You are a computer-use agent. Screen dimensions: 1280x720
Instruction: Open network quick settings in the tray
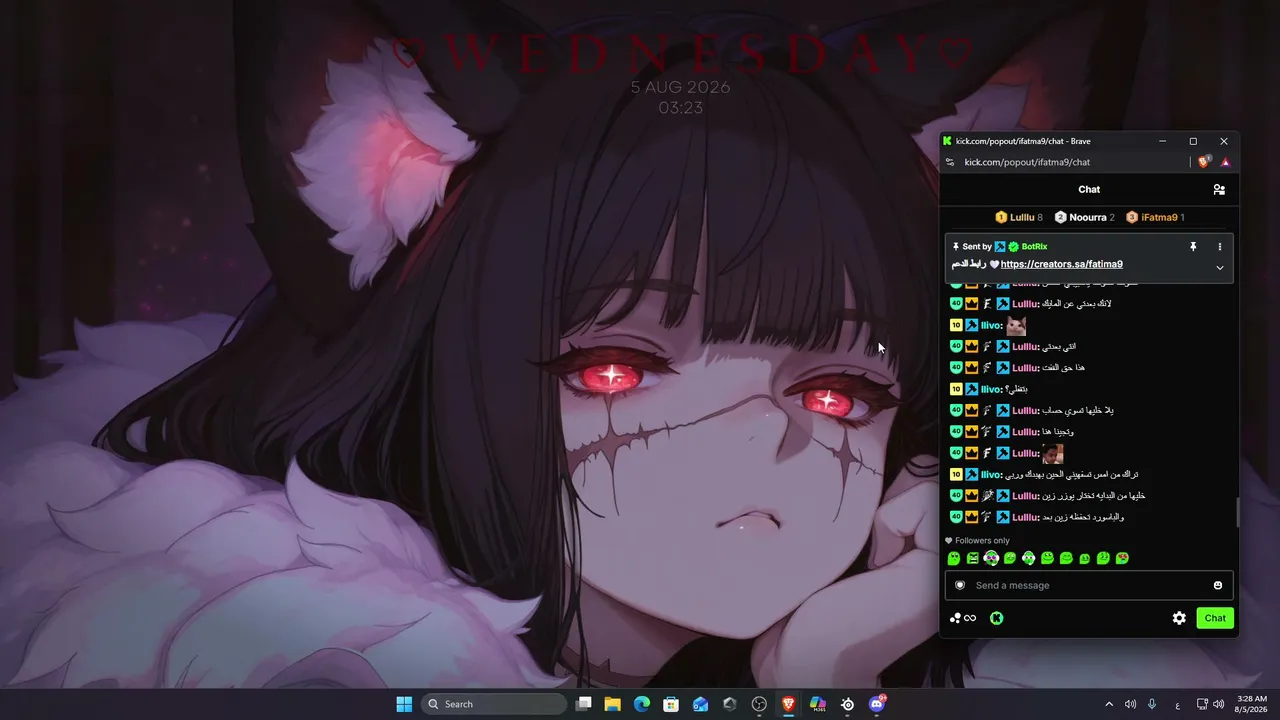click(x=1202, y=704)
